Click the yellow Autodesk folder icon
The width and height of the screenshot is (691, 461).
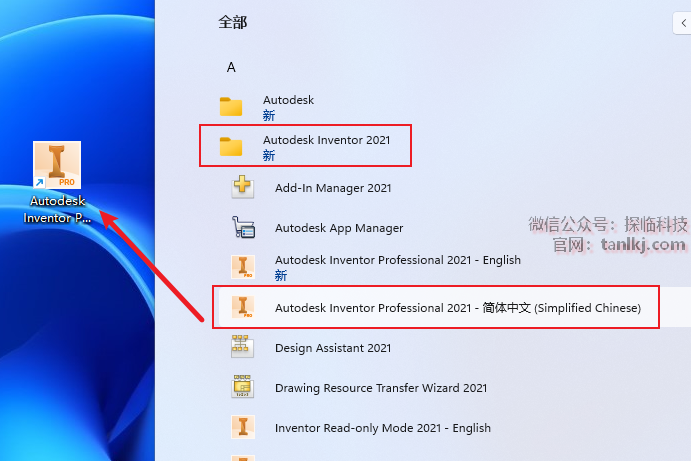pos(231,107)
